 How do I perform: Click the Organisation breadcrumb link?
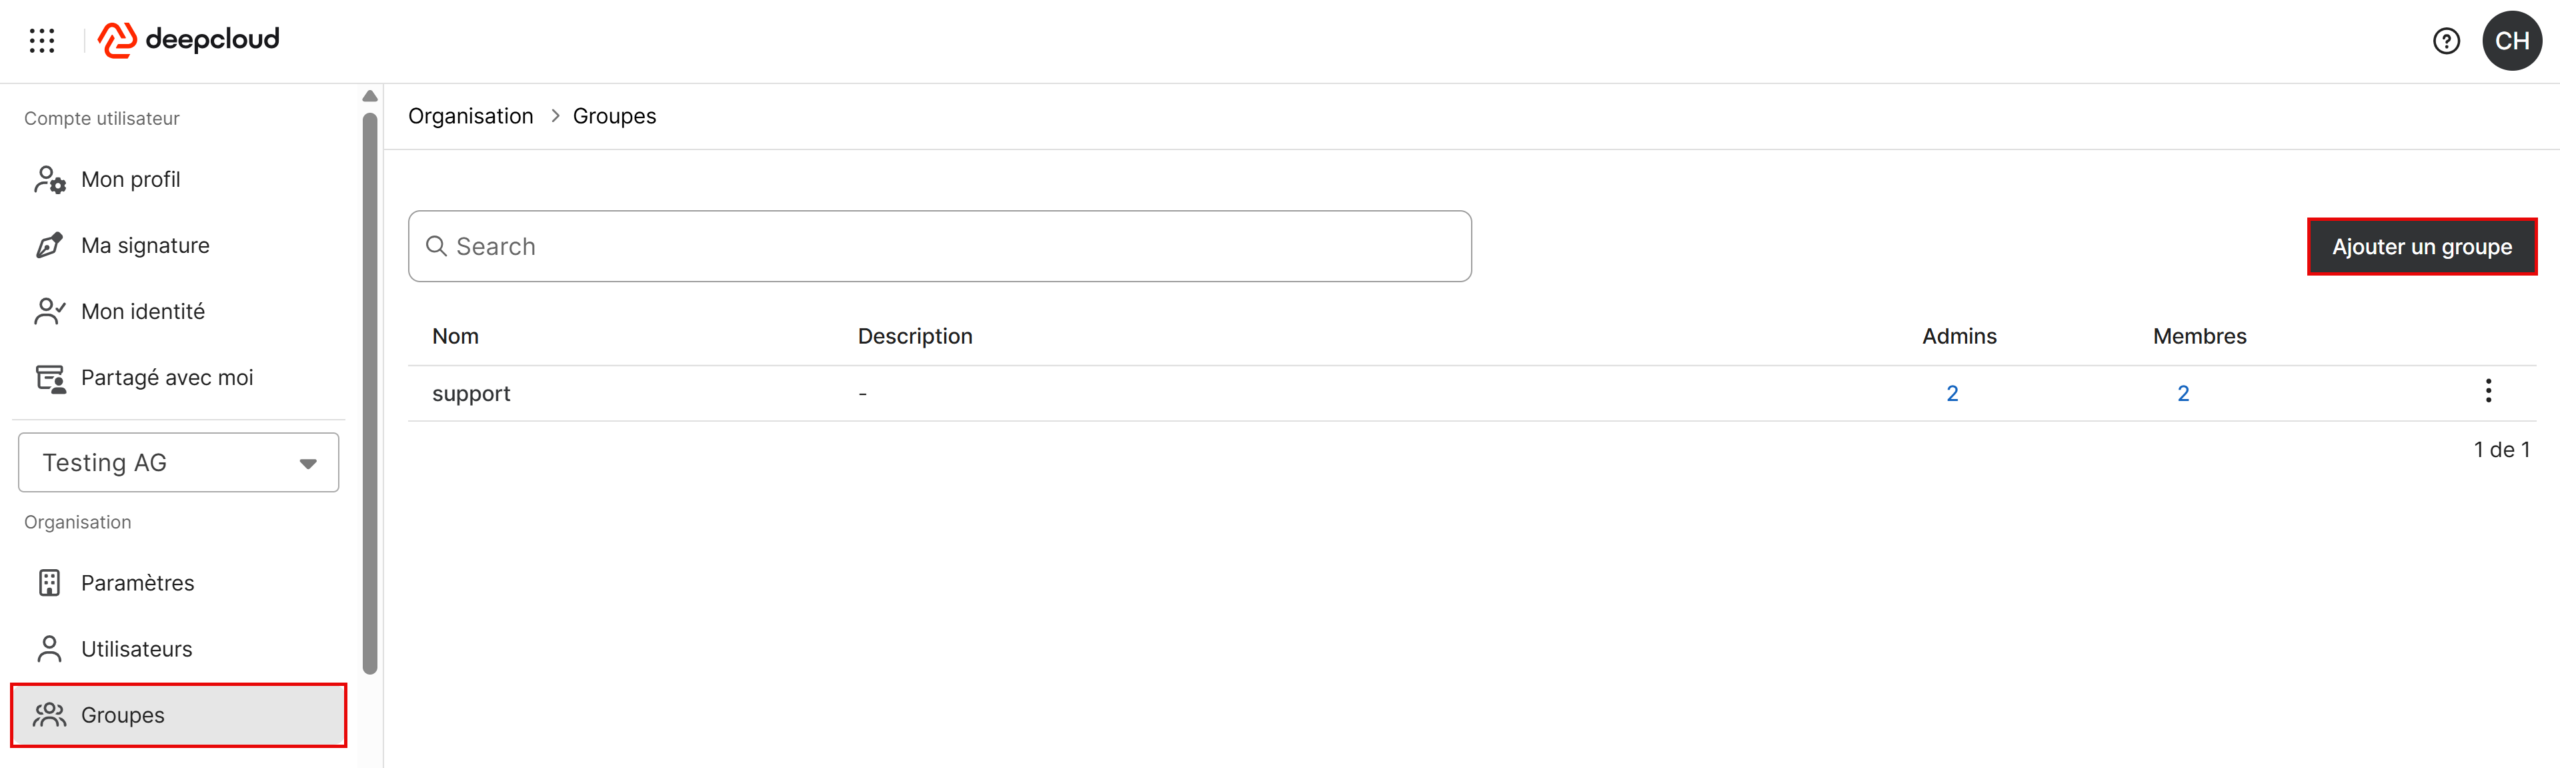470,116
